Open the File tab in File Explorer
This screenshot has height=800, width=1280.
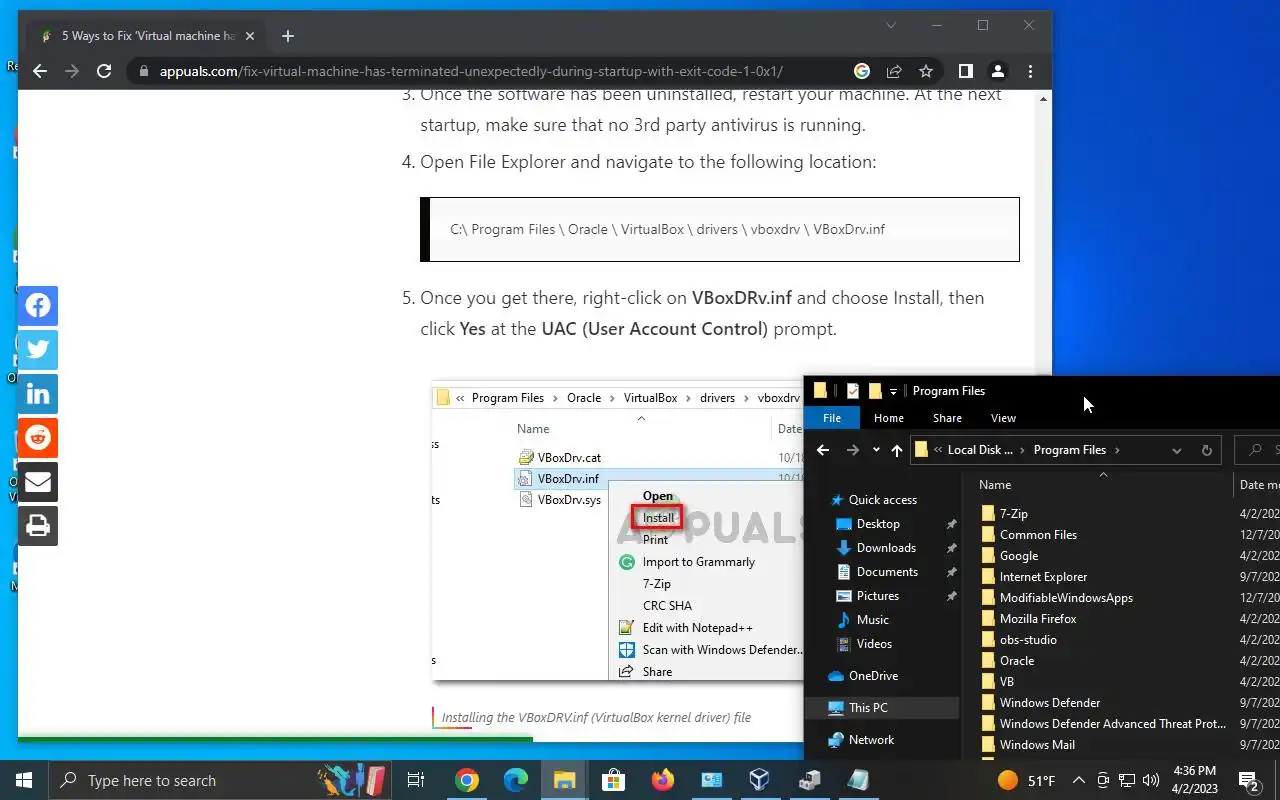pos(832,418)
